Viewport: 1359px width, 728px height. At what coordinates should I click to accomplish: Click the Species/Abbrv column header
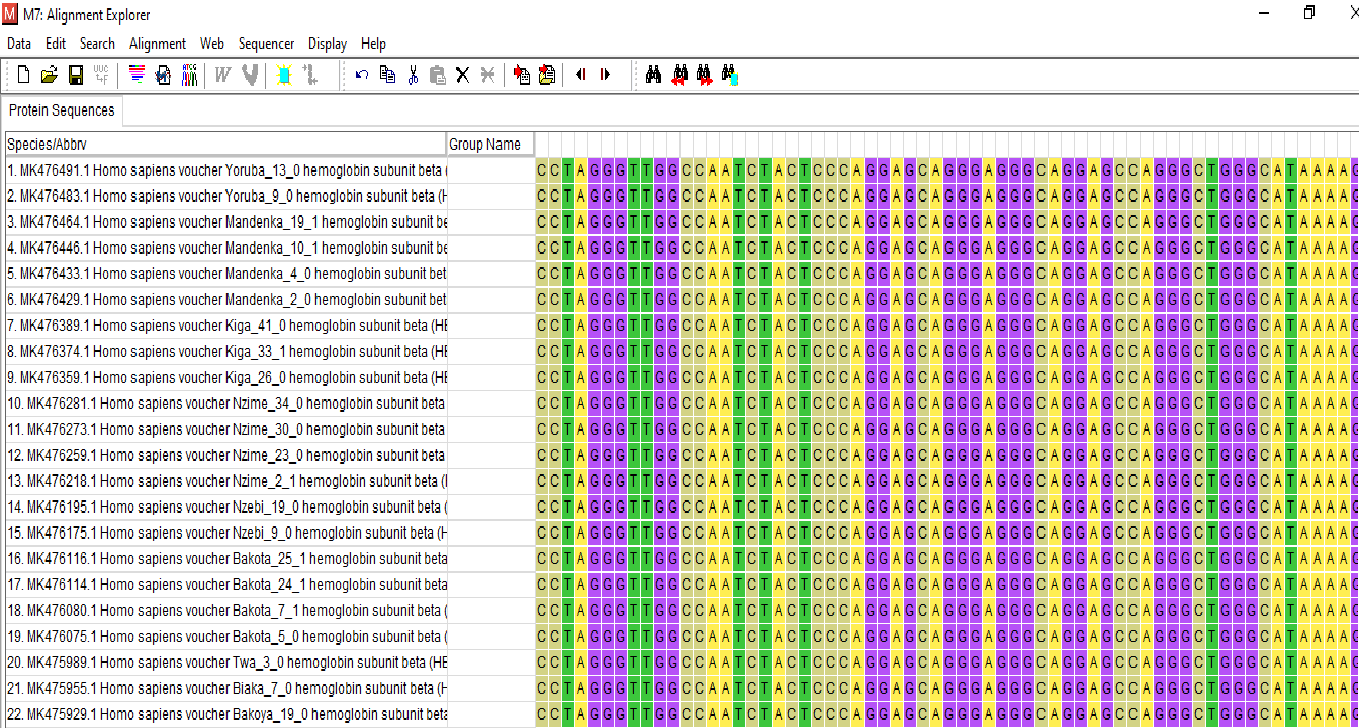tap(226, 144)
